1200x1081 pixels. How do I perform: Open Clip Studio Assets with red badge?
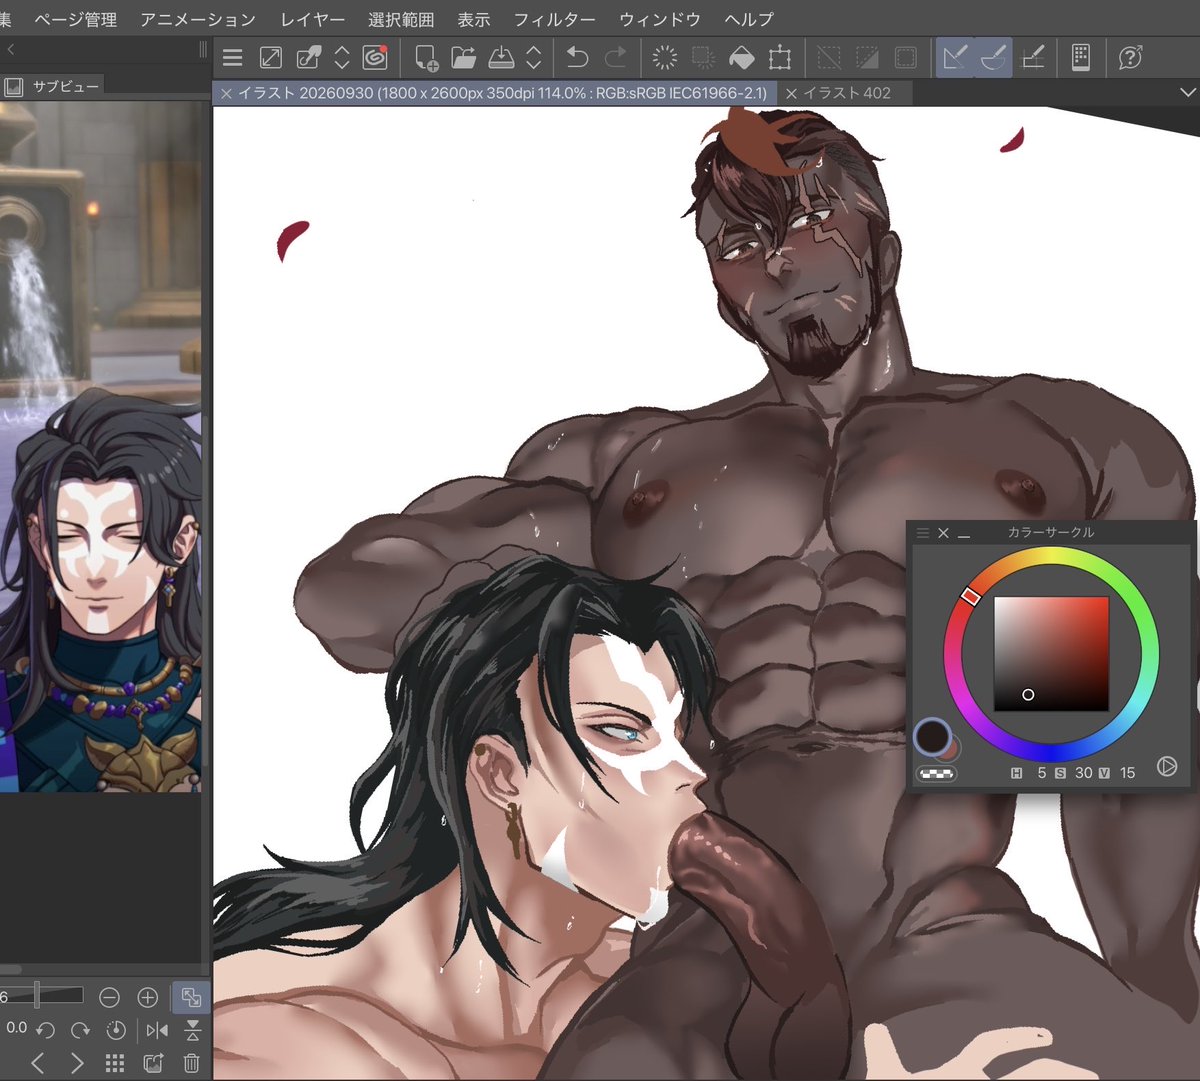click(x=375, y=58)
